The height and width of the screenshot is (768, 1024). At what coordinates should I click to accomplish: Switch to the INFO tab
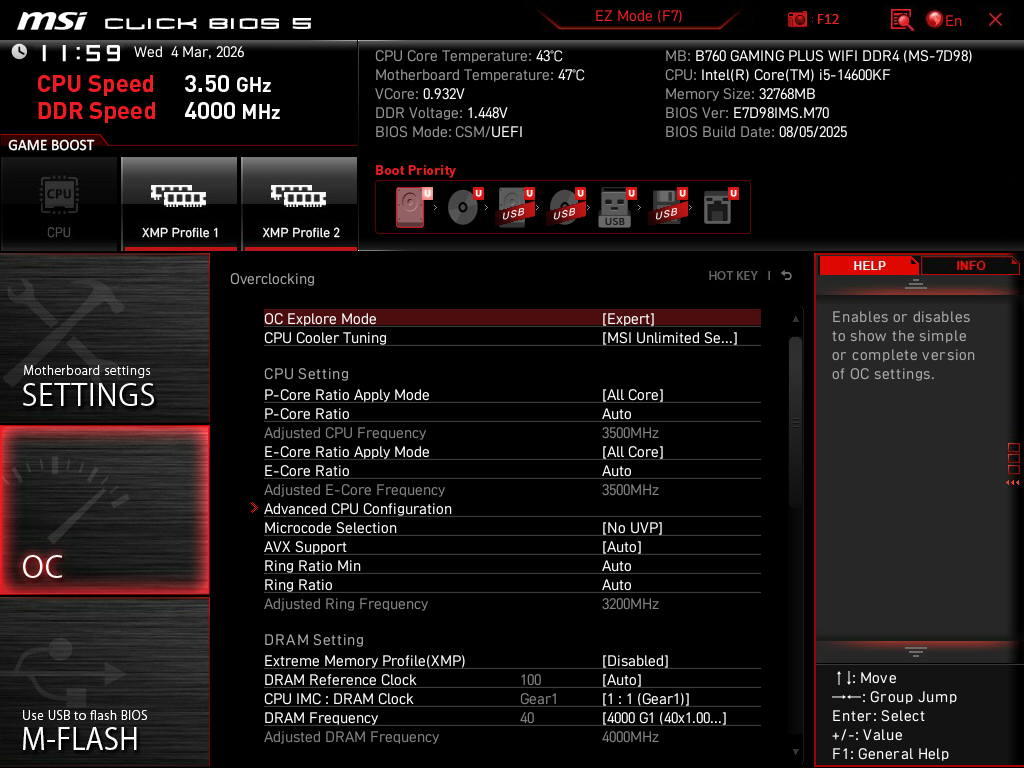[970, 266]
